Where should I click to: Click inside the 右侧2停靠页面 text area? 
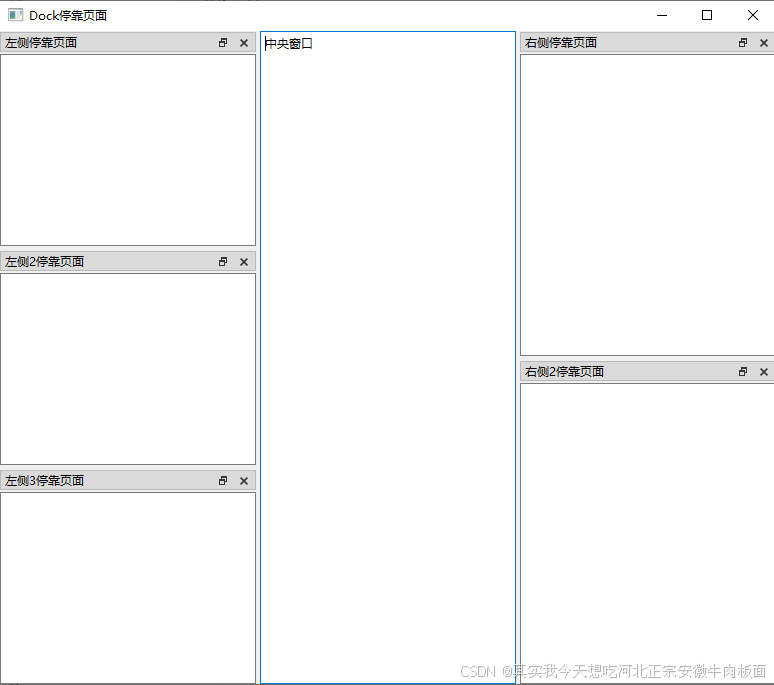pyautogui.click(x=647, y=533)
